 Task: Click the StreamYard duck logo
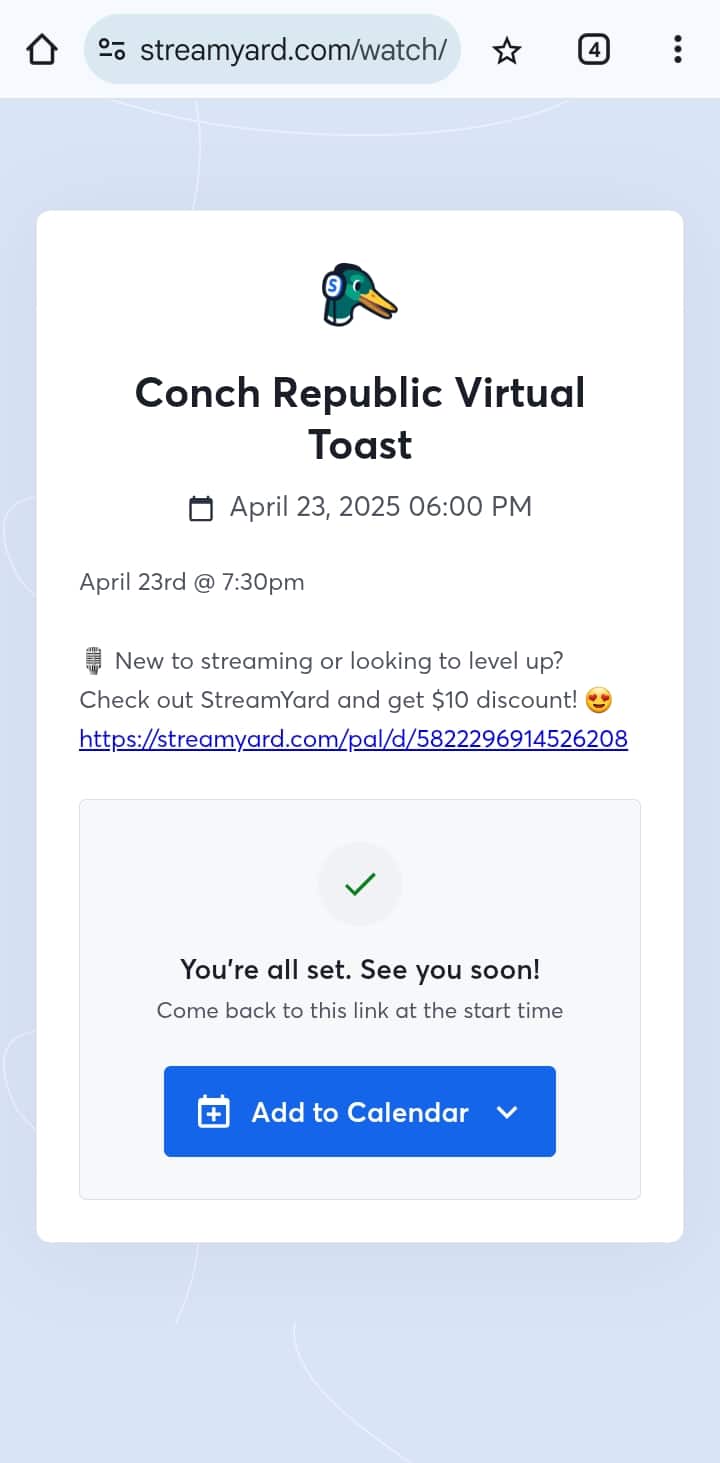pos(359,295)
